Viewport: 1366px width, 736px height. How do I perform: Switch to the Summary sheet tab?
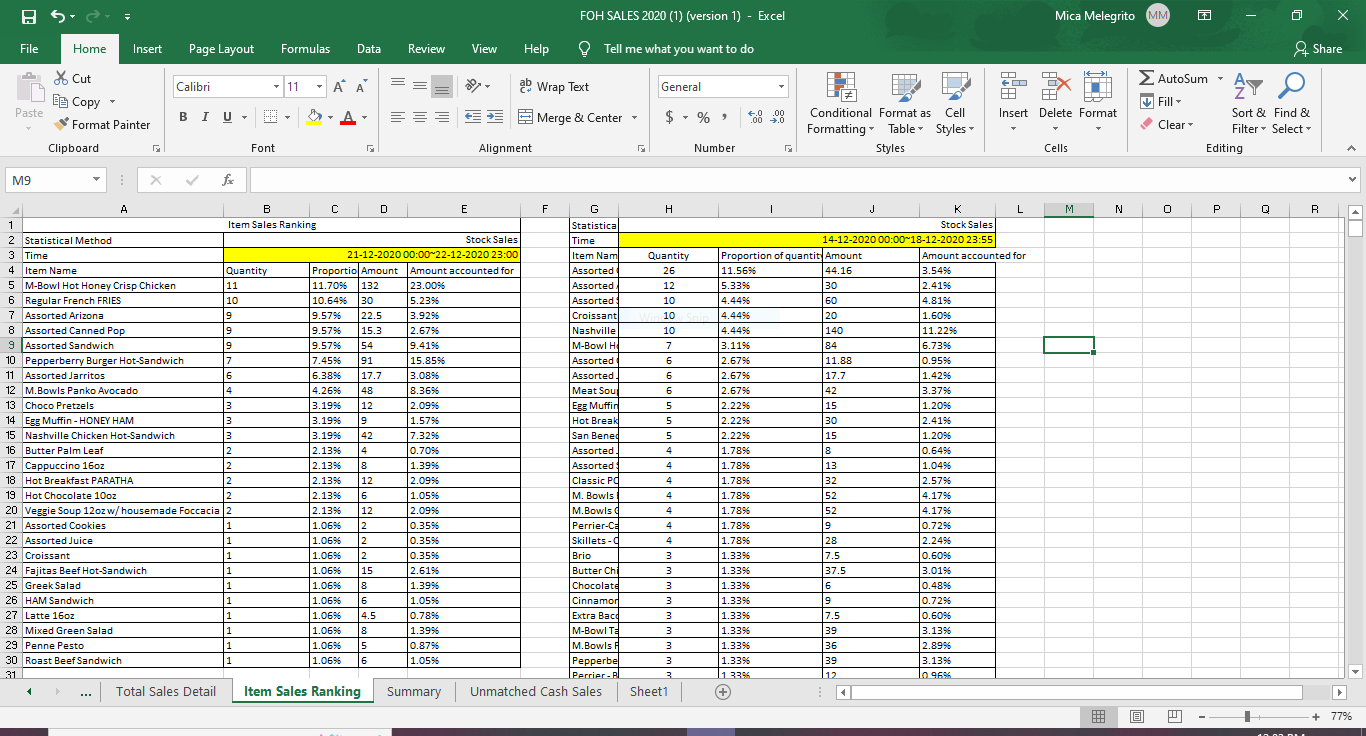tap(413, 692)
